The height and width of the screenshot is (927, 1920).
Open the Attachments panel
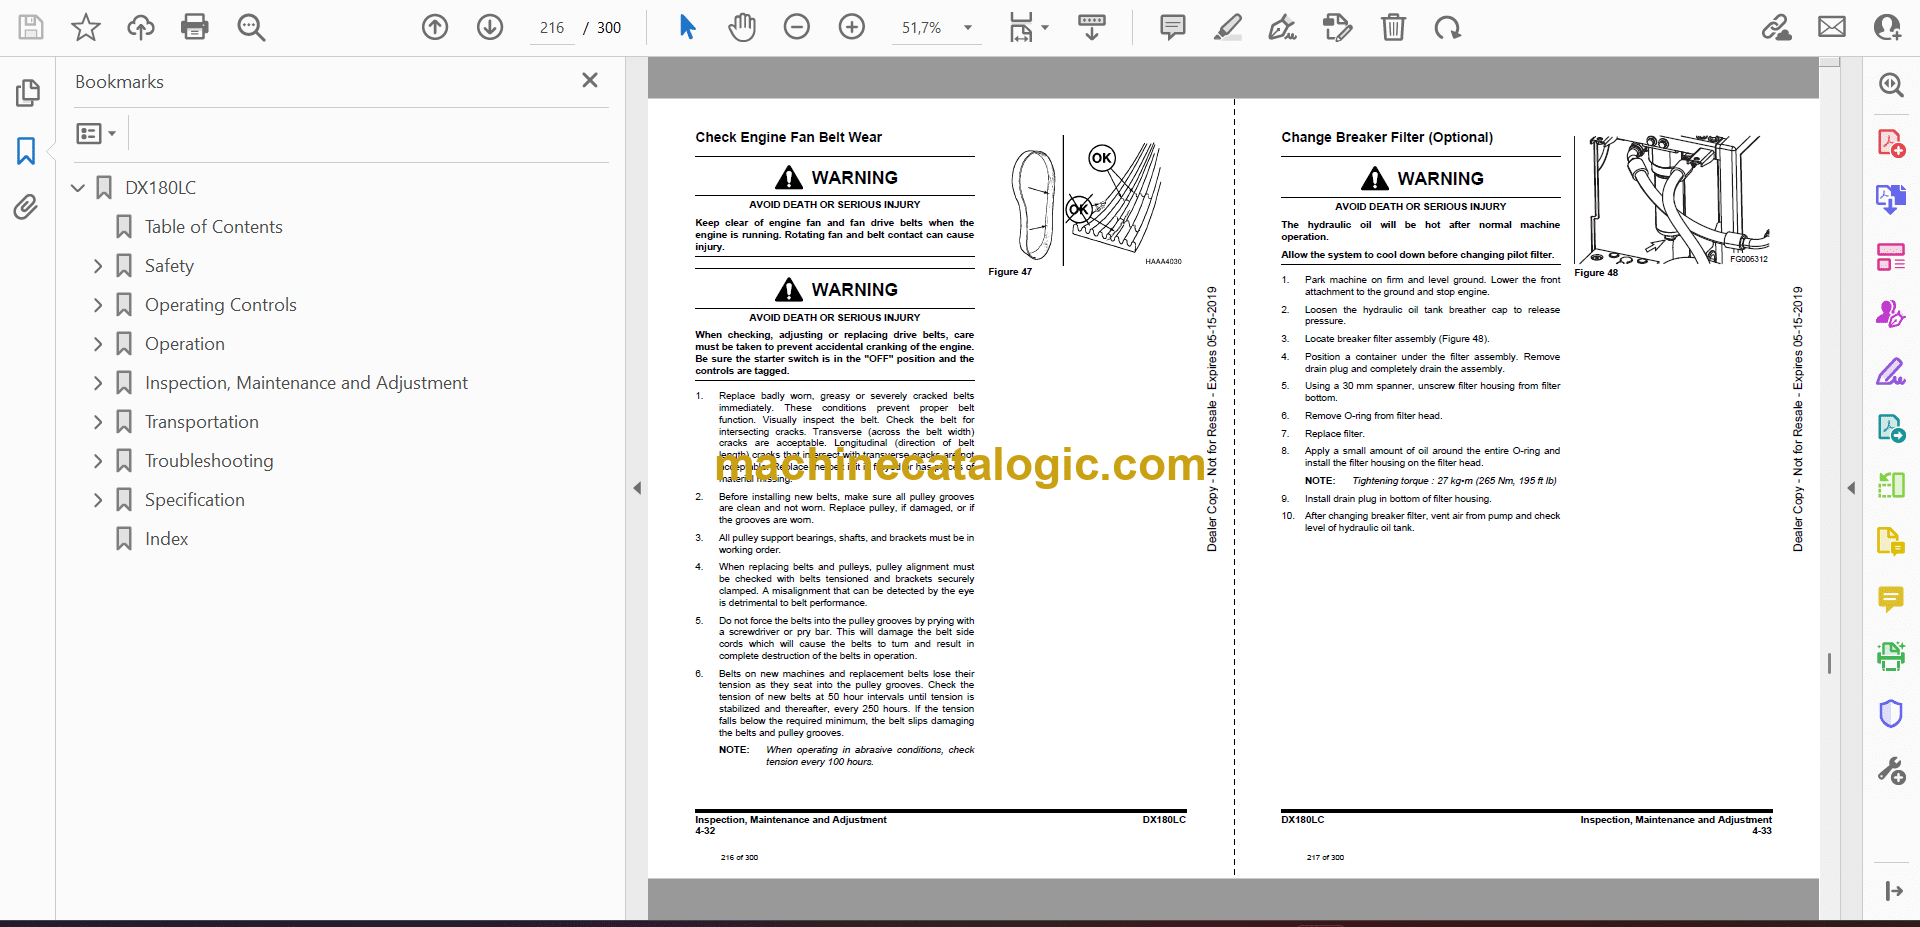coord(27,207)
